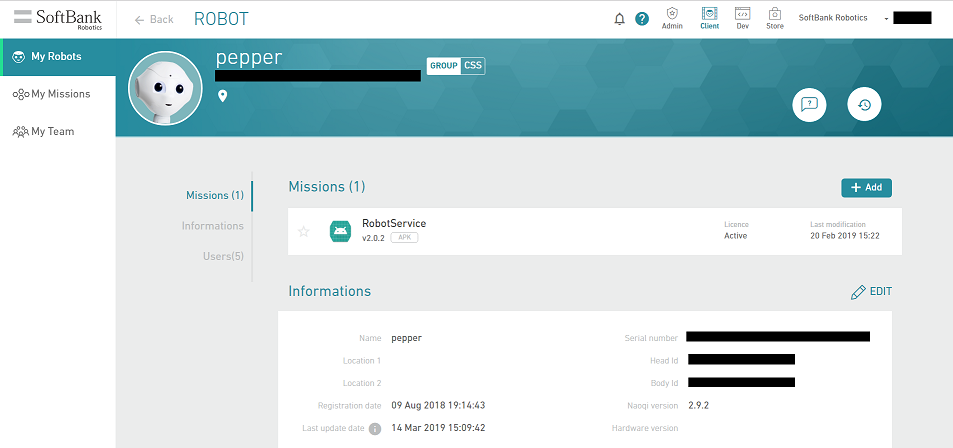
Task: Open the Store icon
Action: pyautogui.click(x=775, y=18)
